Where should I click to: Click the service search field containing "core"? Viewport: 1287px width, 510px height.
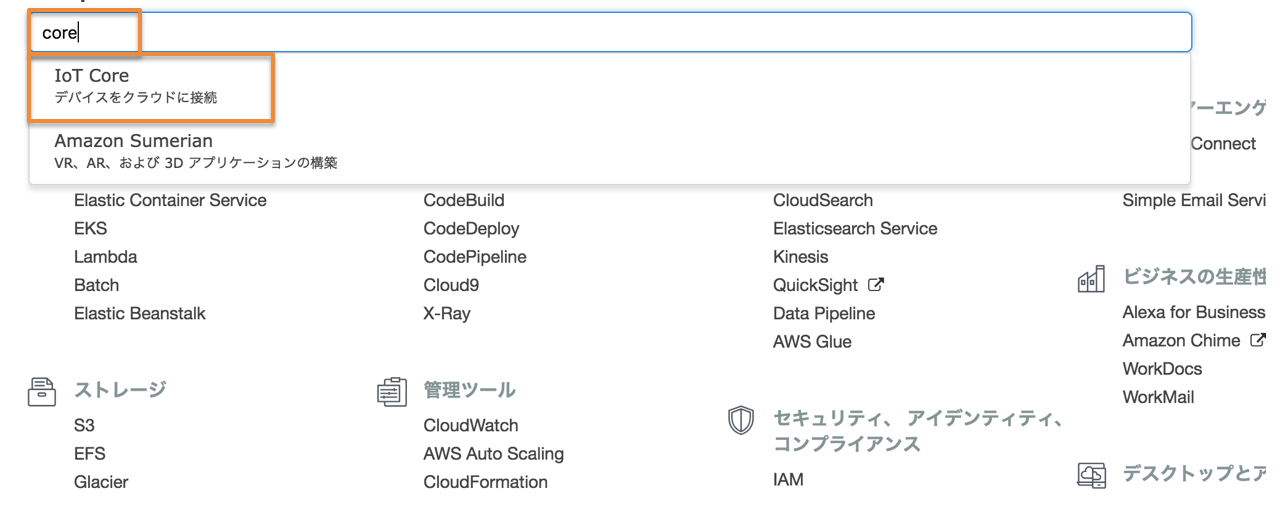[x=610, y=32]
